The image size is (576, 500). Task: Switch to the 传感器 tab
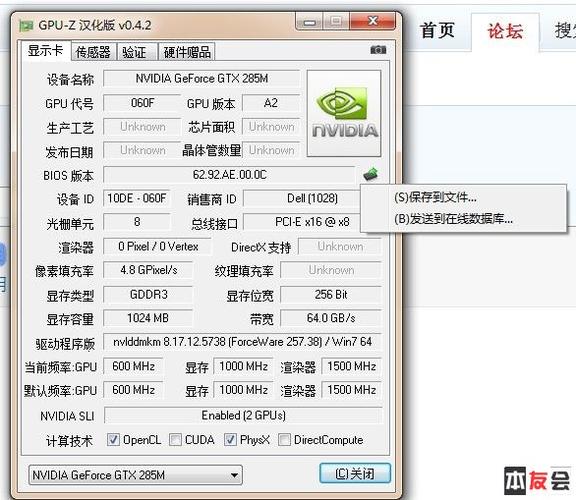93,52
